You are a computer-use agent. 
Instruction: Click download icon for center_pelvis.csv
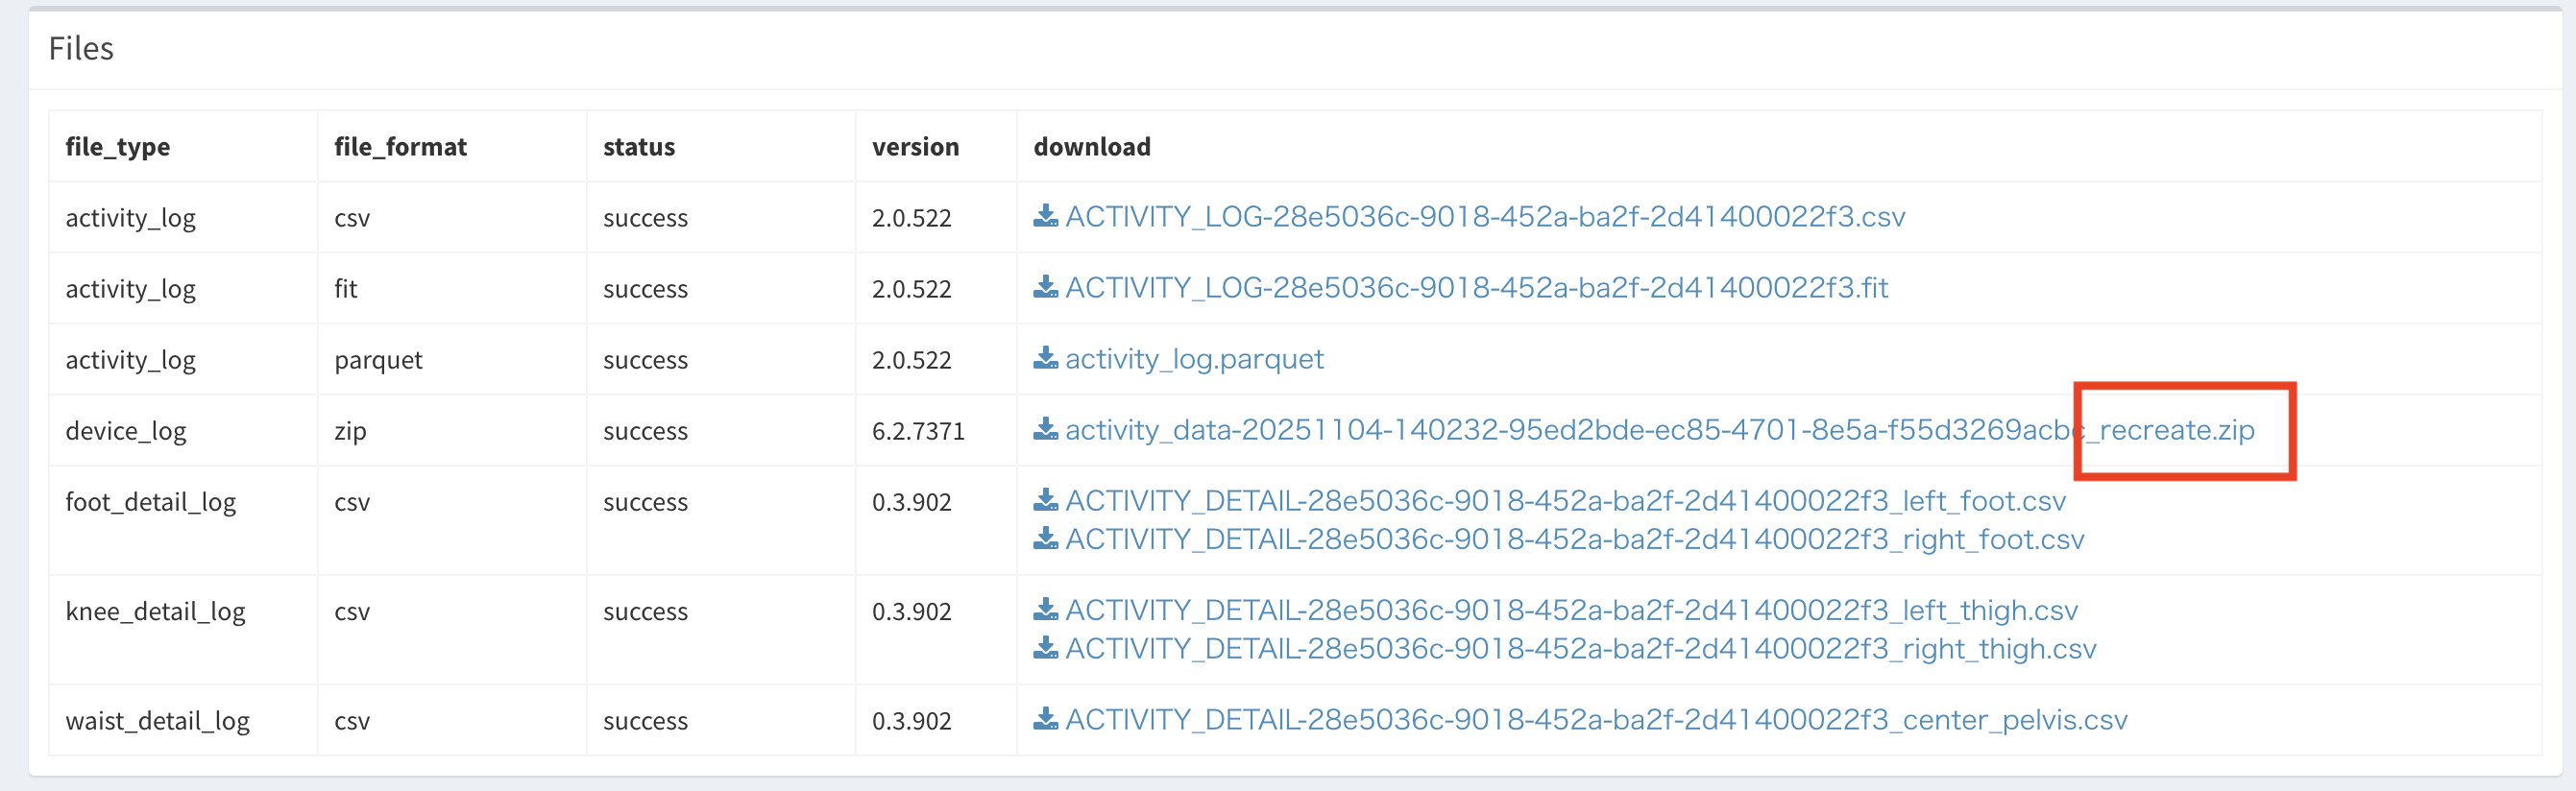pyautogui.click(x=1045, y=719)
